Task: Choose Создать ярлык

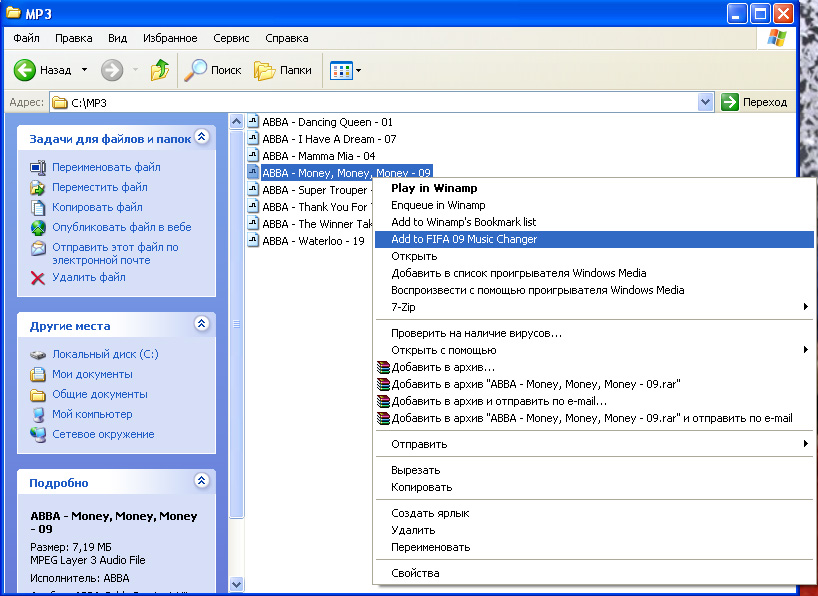Action: pos(594,513)
